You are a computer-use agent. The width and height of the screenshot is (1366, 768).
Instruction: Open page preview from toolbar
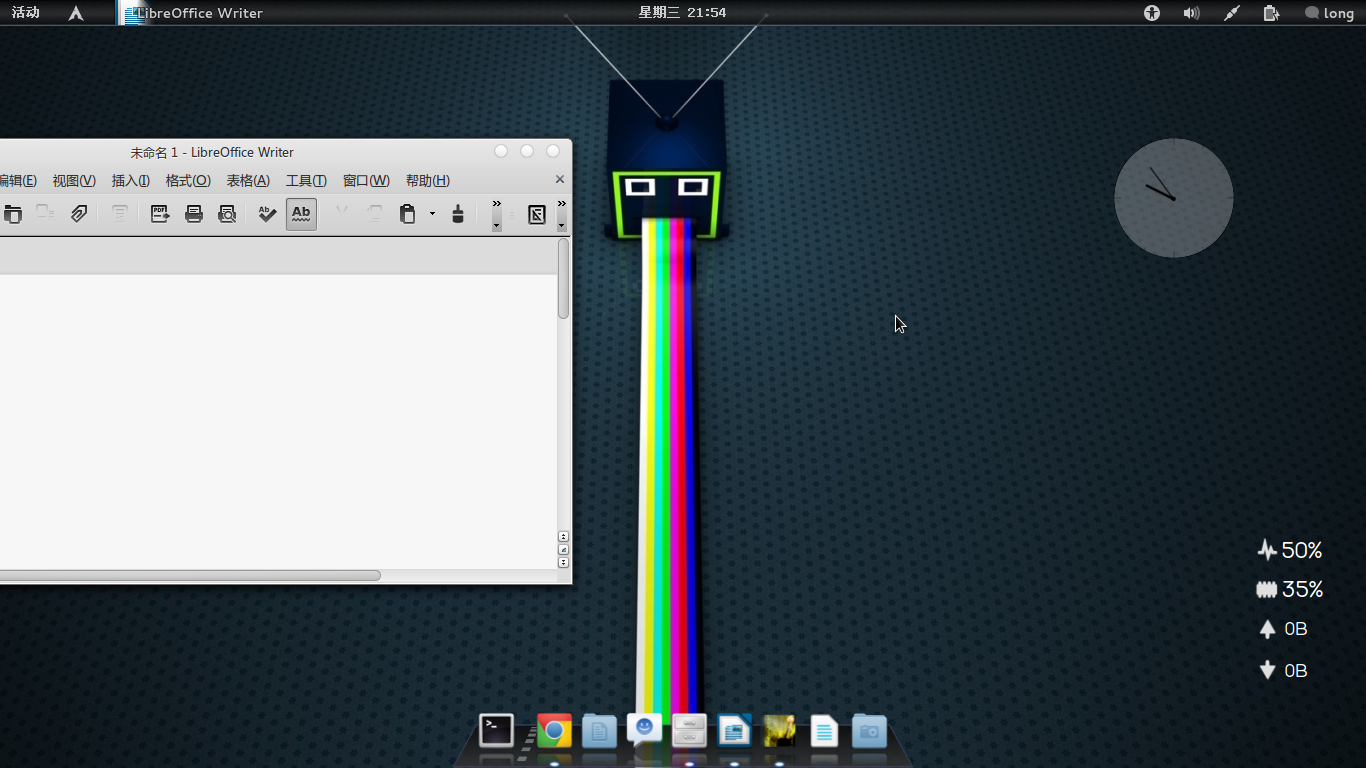pyautogui.click(x=227, y=214)
